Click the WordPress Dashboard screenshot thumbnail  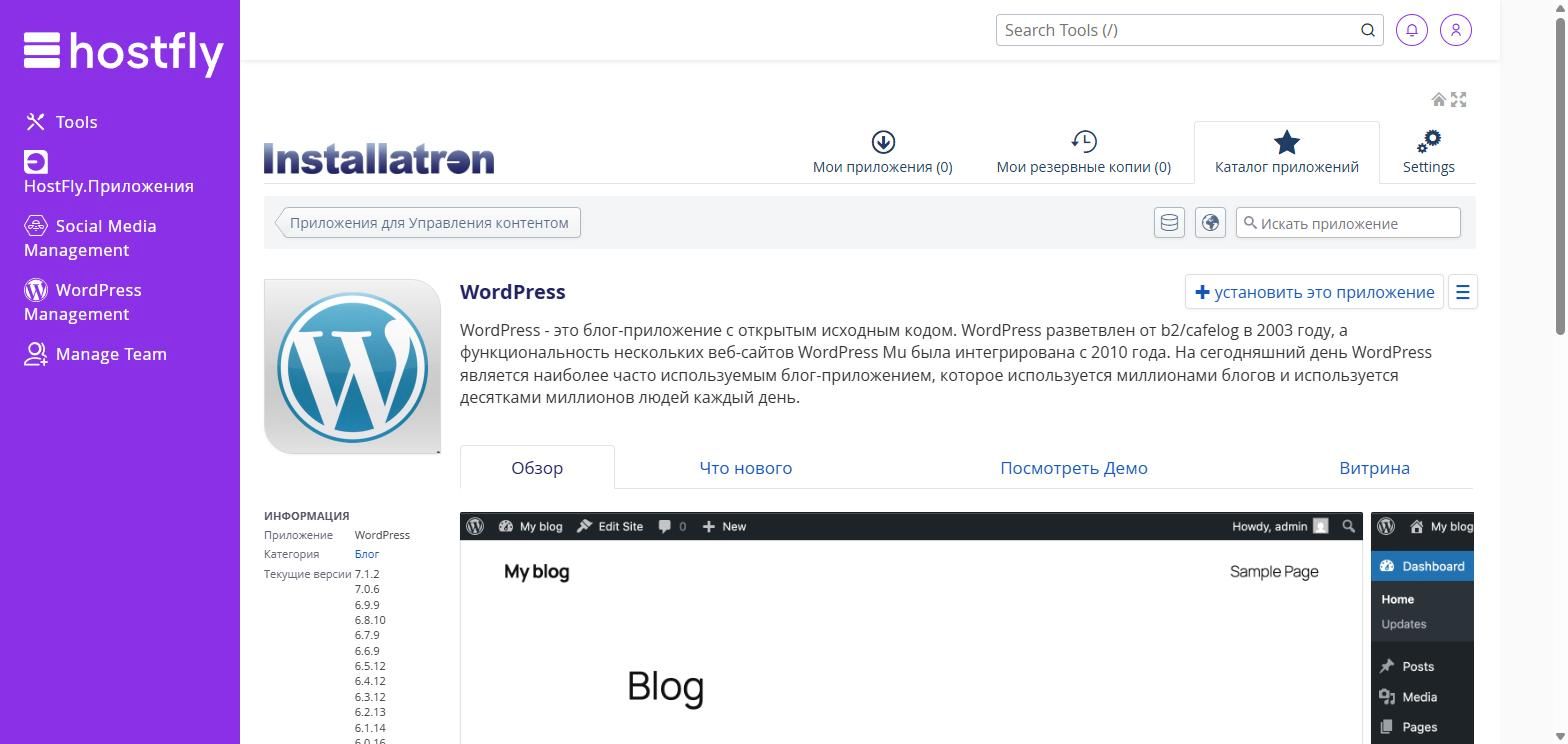point(1422,628)
